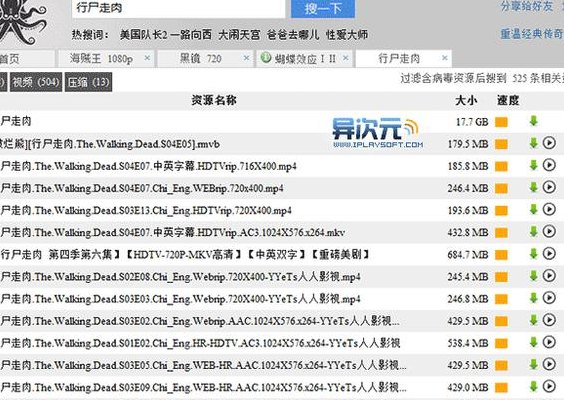Screen dimensions: 564x400
Task: Close the 蝴蝶效应 I II tab
Action: [x=346, y=58]
